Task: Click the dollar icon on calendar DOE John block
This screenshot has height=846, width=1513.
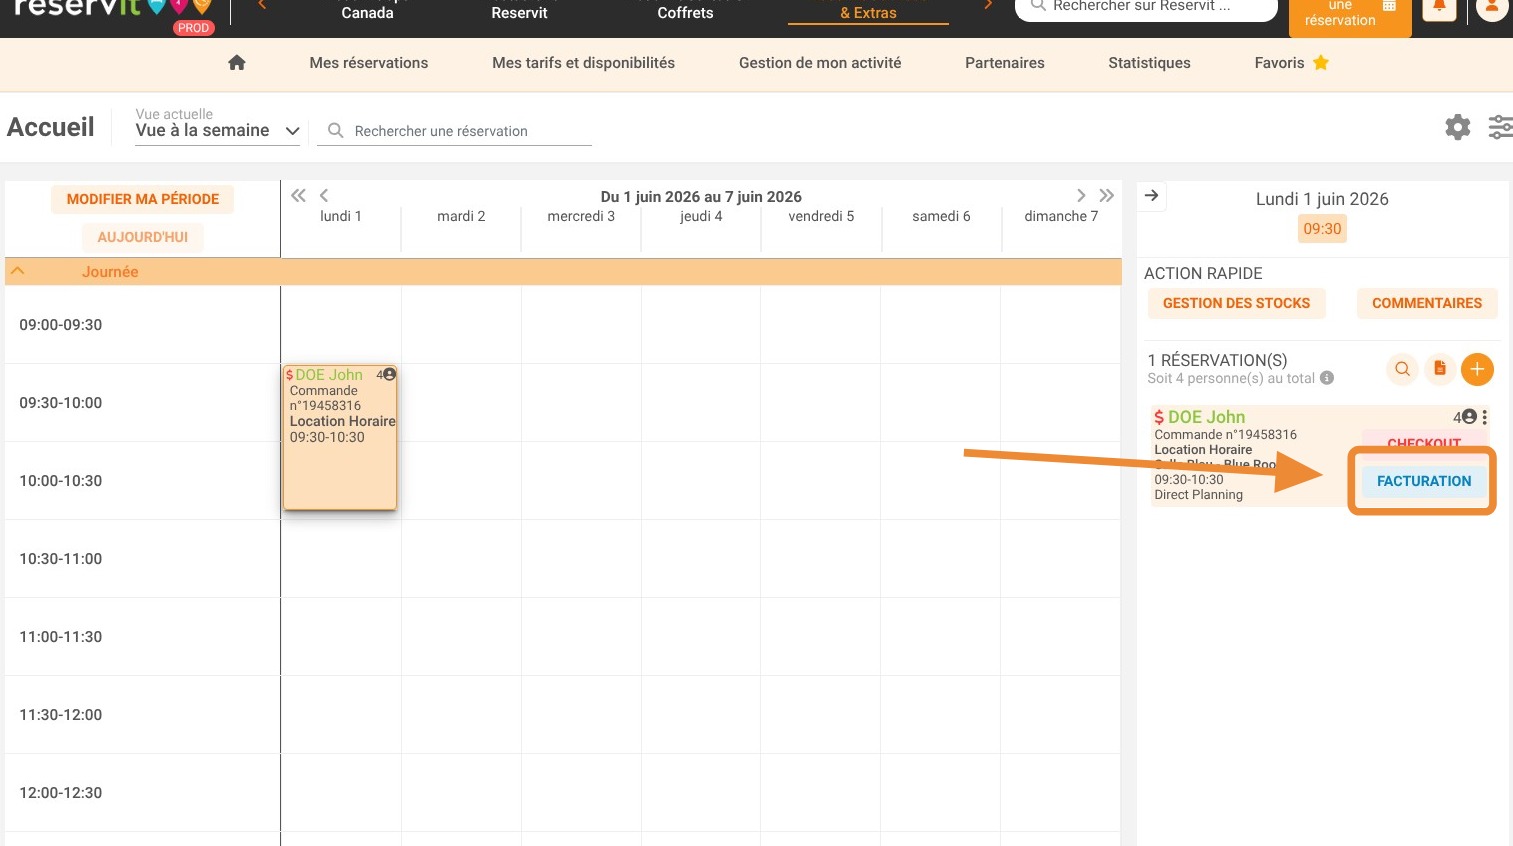Action: (x=289, y=375)
